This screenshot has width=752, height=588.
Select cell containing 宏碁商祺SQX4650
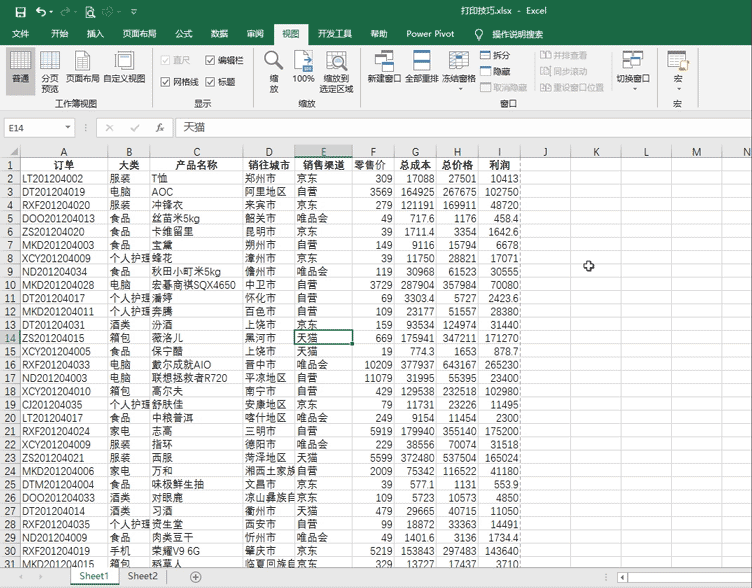click(196, 285)
